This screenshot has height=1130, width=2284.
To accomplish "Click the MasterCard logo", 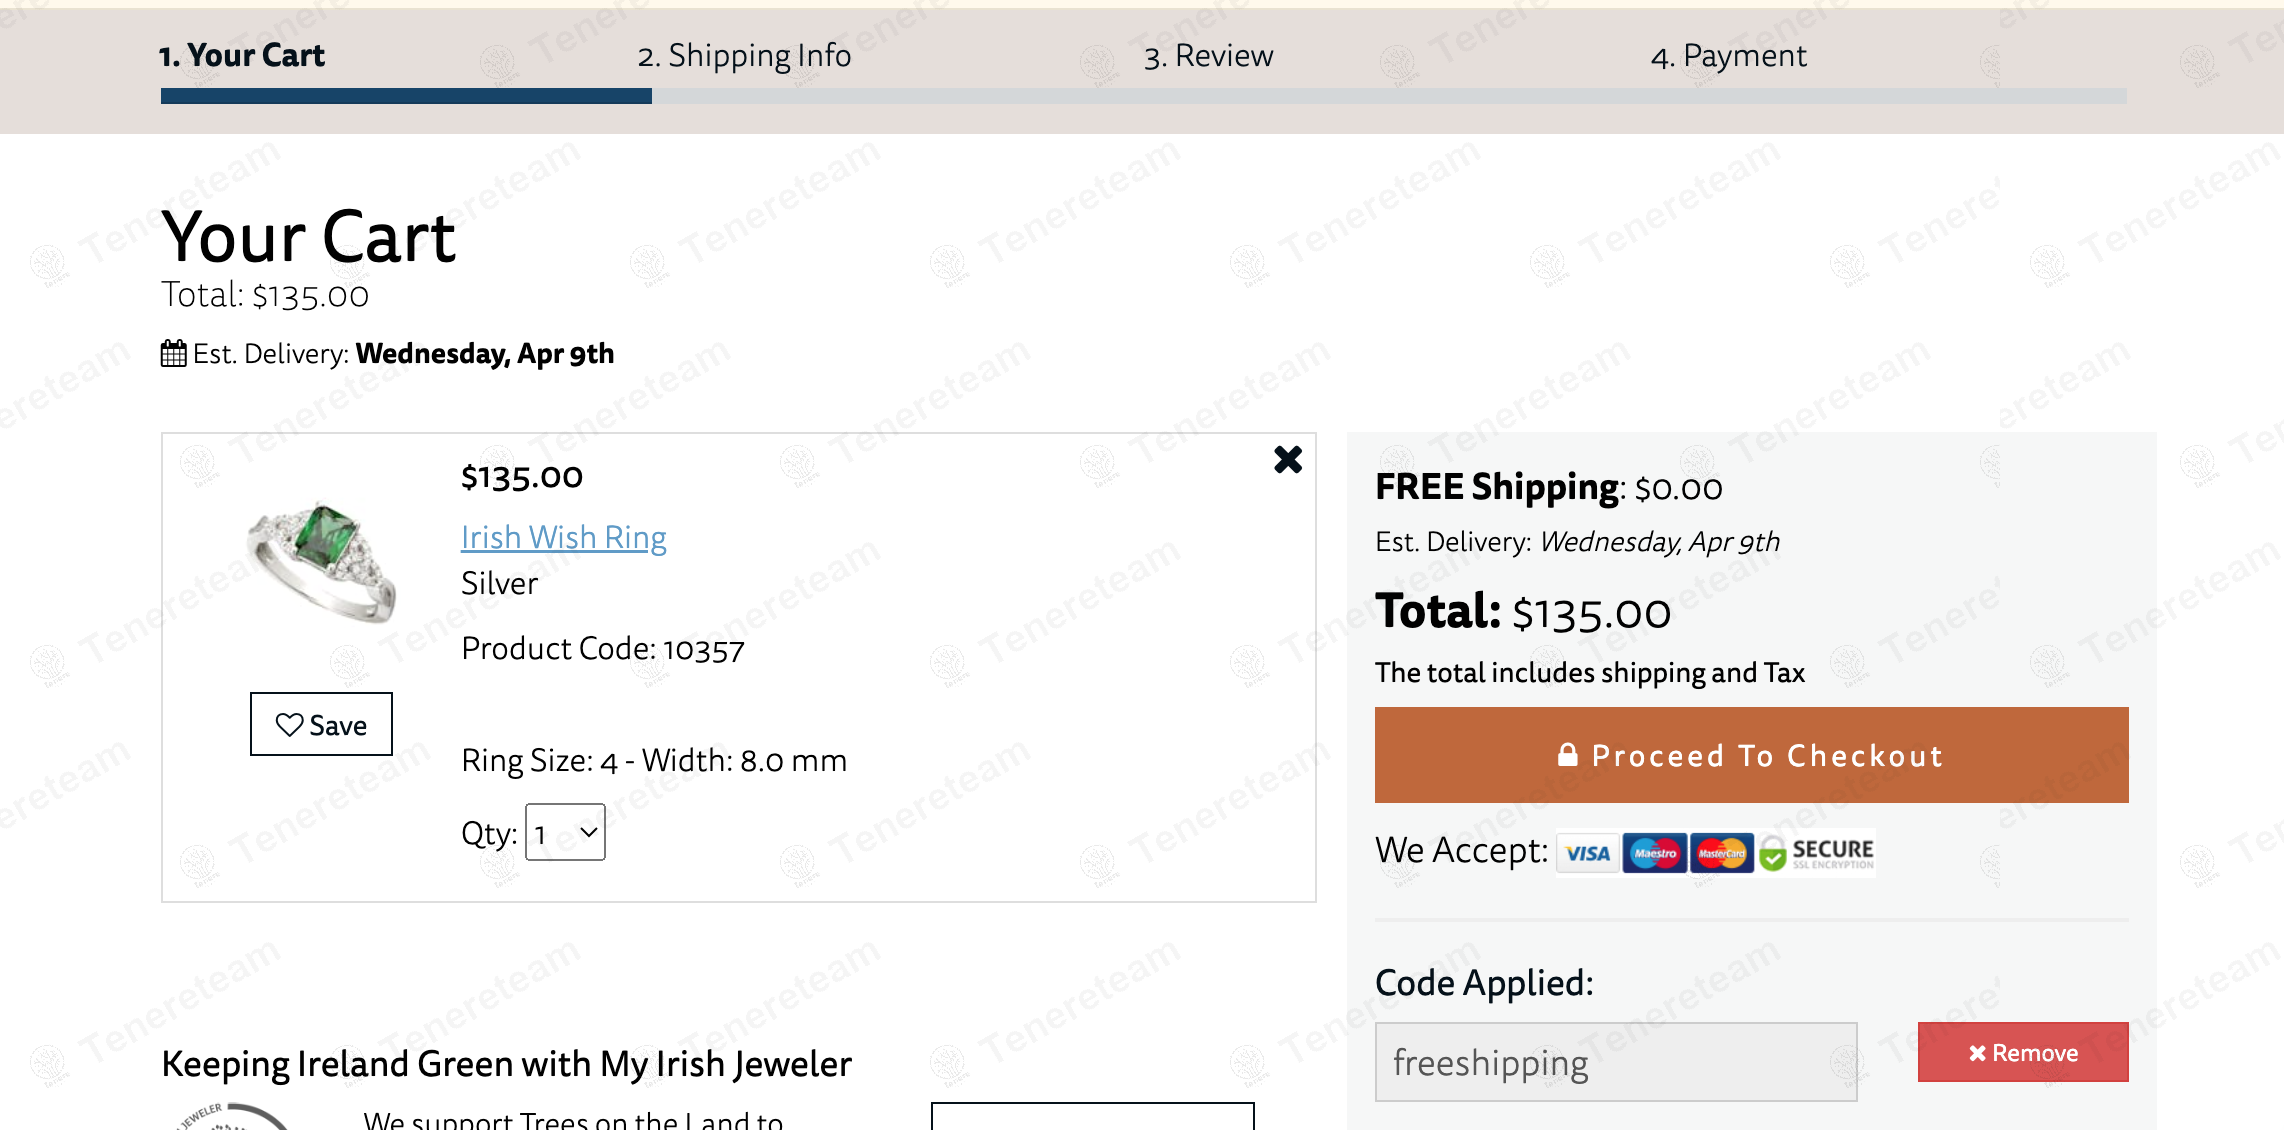I will pos(1722,853).
